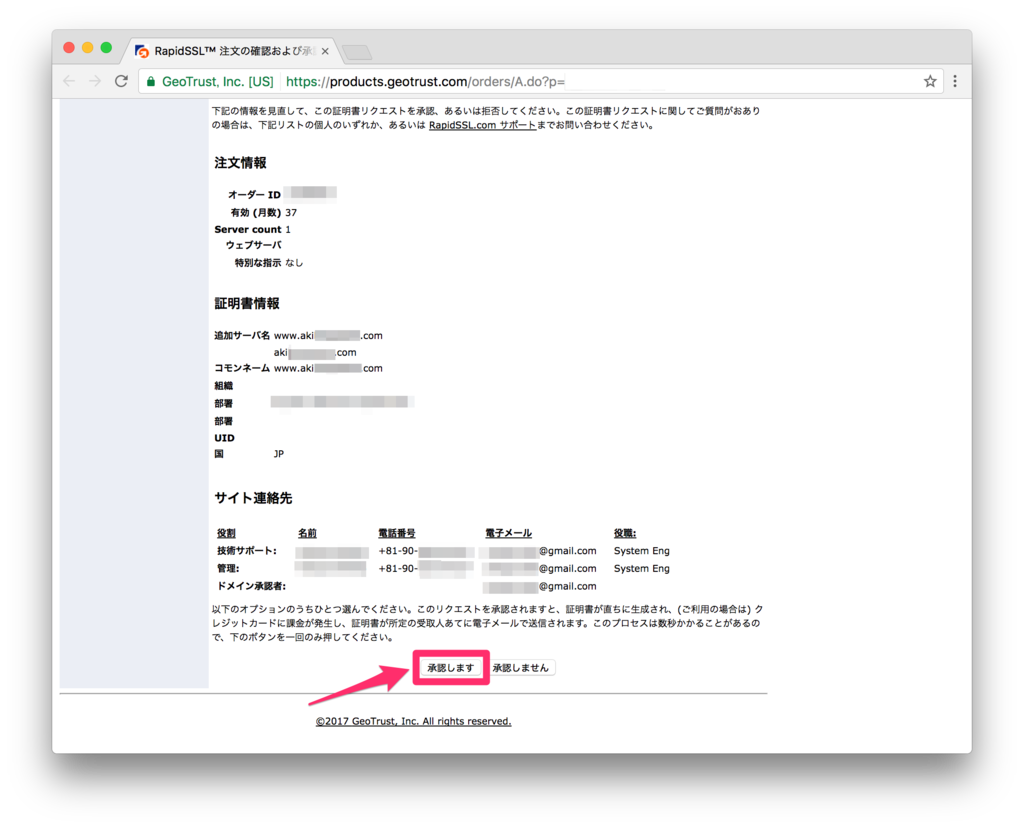1024x828 pixels.
Task: Click the browser forward arrow
Action: coord(95,81)
